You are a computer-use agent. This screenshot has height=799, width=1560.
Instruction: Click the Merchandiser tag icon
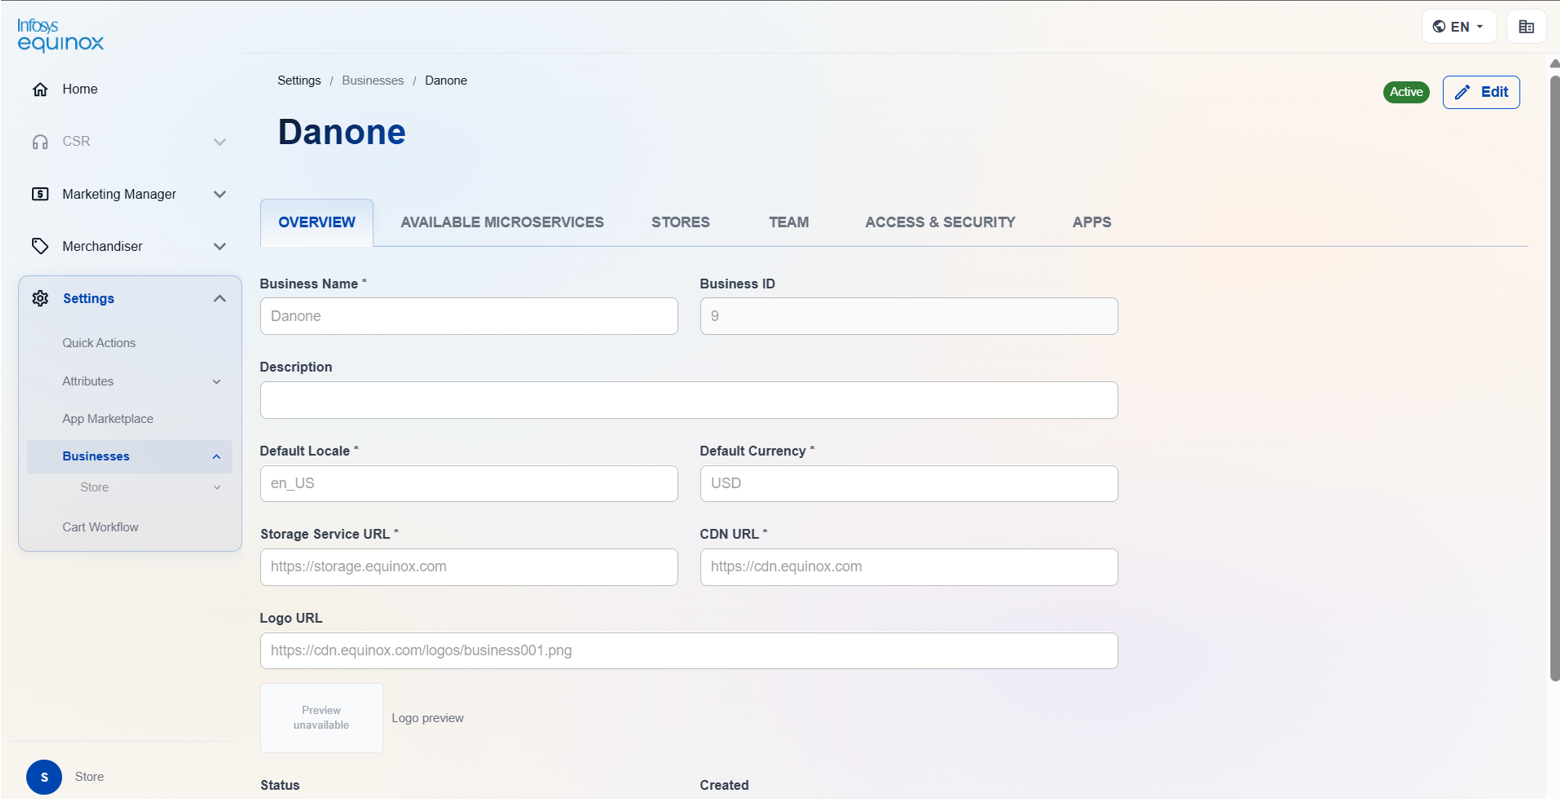(40, 246)
